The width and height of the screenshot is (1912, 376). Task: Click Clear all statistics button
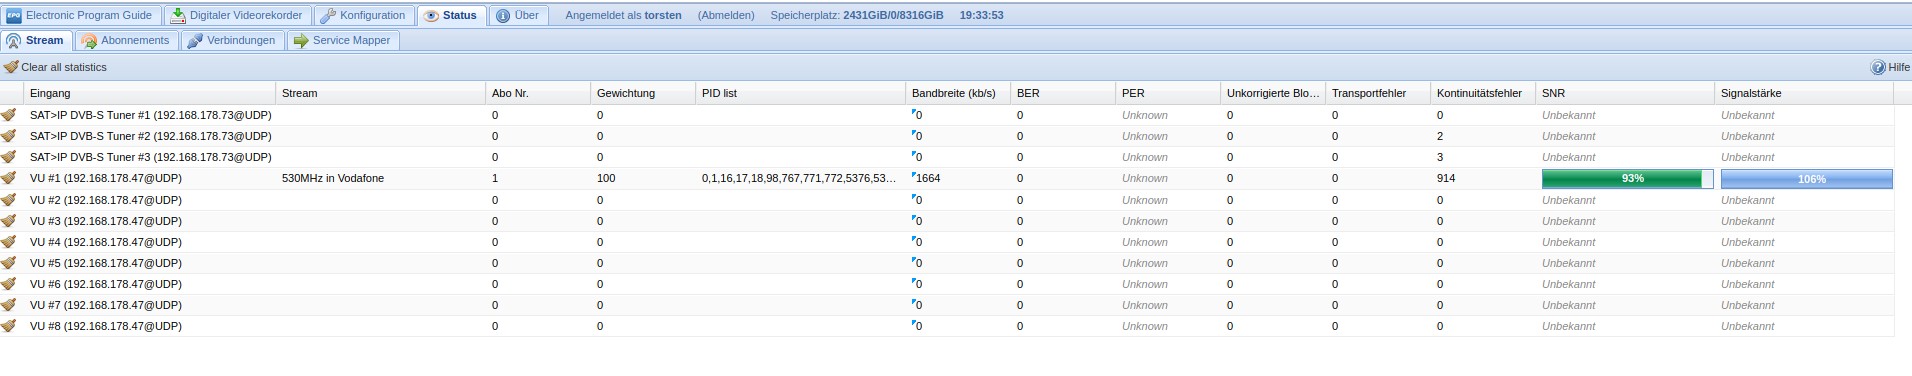tap(56, 67)
